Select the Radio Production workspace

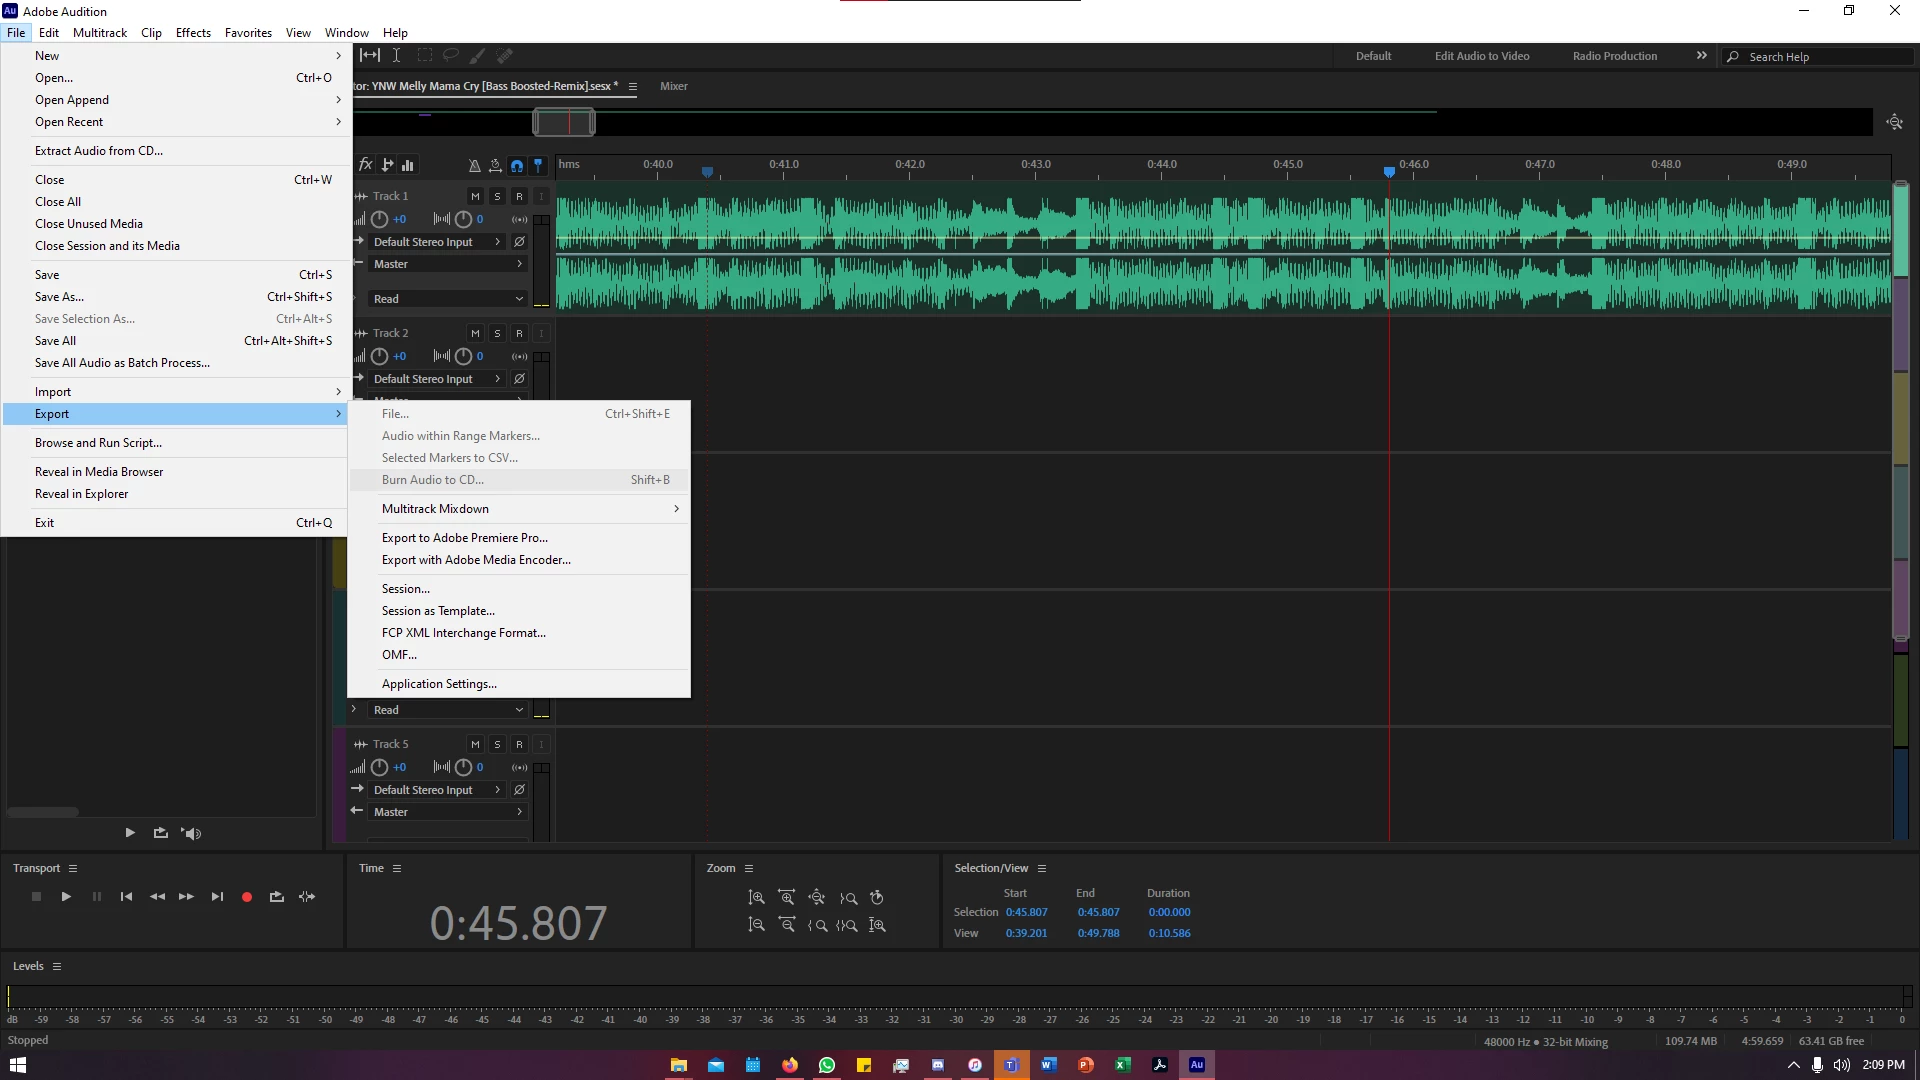(x=1614, y=56)
